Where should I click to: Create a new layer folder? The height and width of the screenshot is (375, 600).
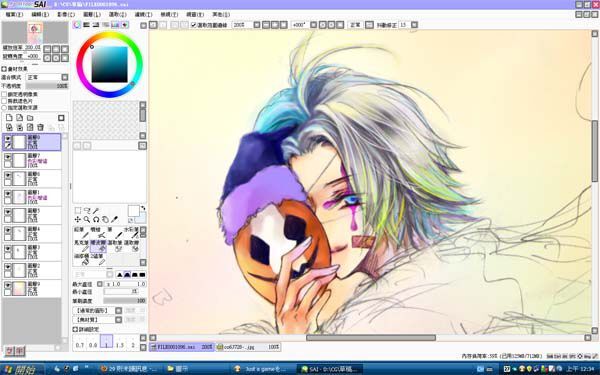30,118
